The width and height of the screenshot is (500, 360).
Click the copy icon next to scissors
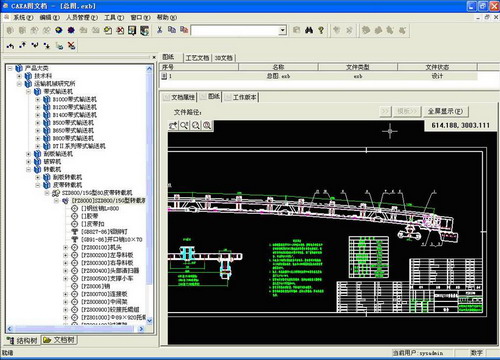(x=172, y=30)
